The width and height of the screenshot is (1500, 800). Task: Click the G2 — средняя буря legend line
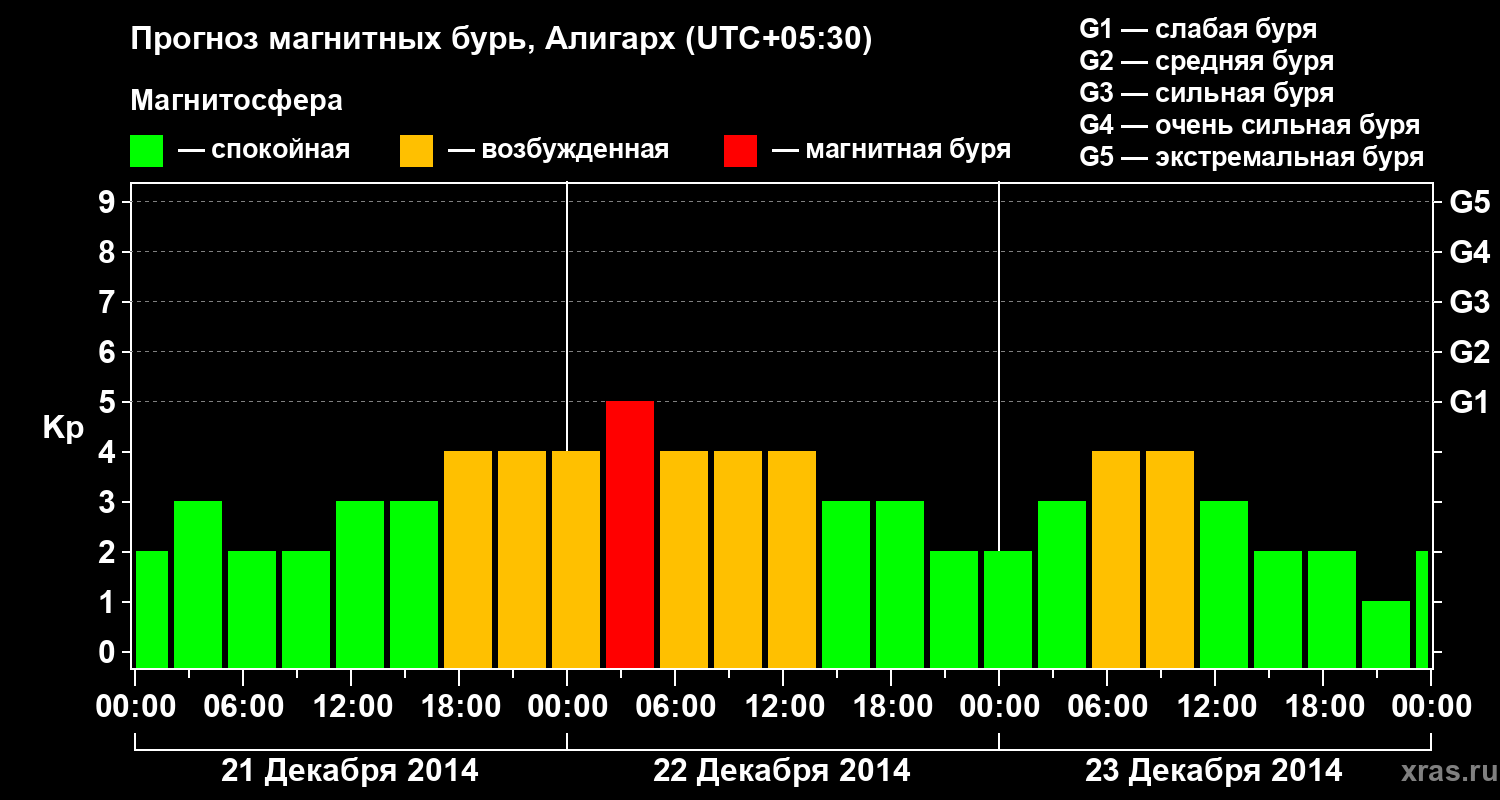coord(1206,60)
